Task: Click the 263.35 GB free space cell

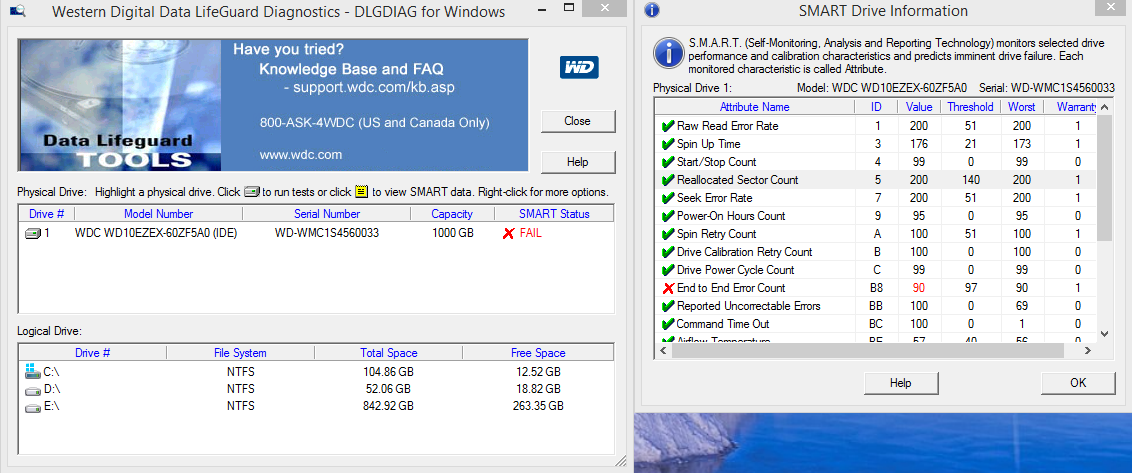Action: (537, 407)
